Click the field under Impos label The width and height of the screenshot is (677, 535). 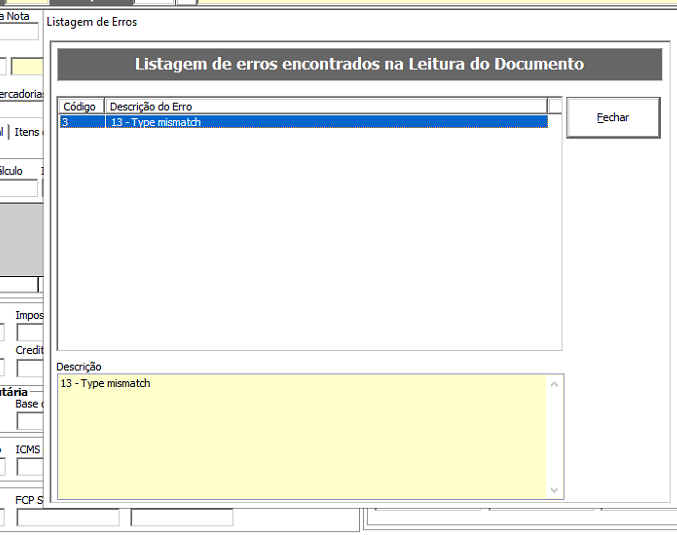point(30,333)
